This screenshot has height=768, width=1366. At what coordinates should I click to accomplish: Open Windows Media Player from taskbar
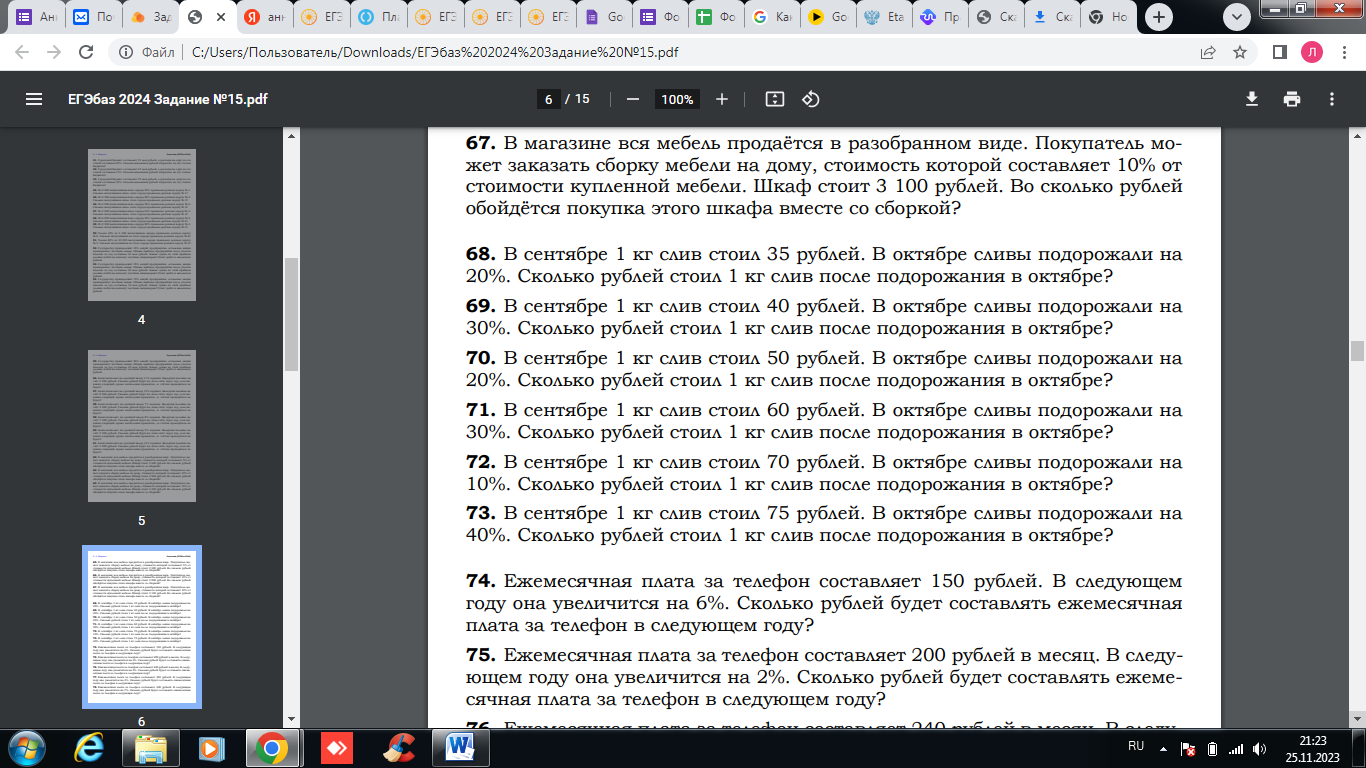pos(211,747)
